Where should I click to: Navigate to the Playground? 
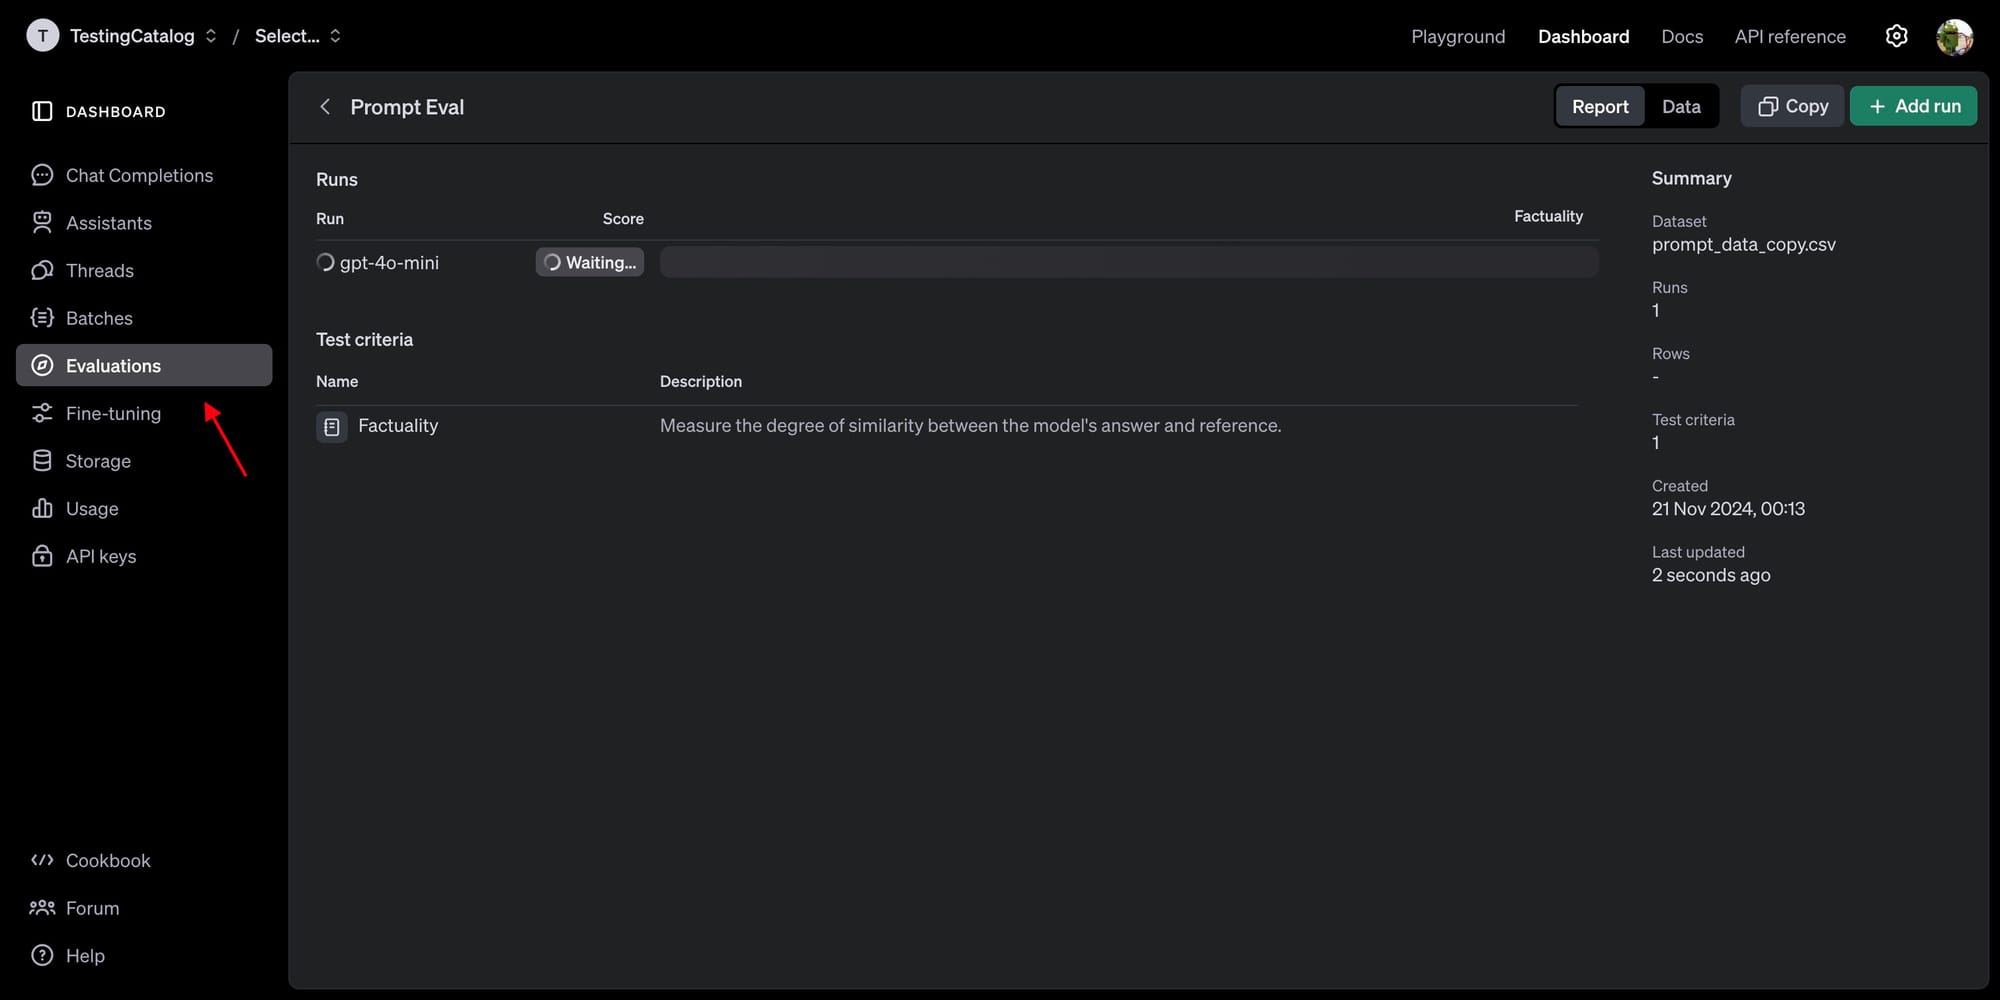pyautogui.click(x=1458, y=36)
